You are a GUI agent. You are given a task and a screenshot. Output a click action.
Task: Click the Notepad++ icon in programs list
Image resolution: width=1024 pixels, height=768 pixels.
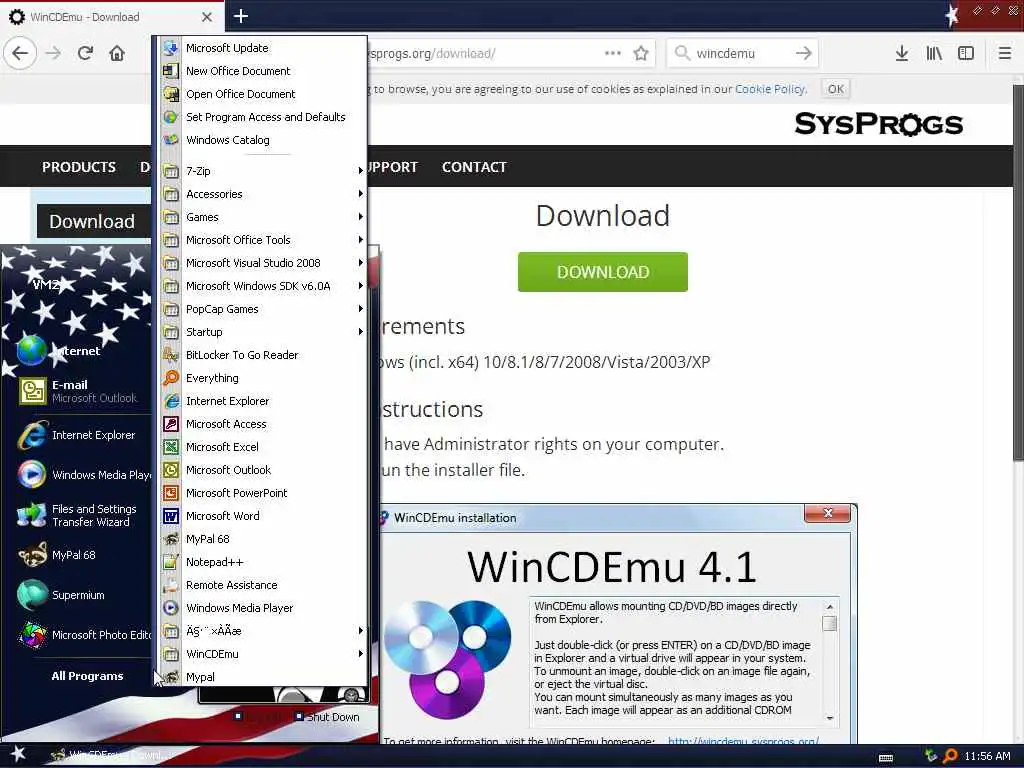point(170,562)
